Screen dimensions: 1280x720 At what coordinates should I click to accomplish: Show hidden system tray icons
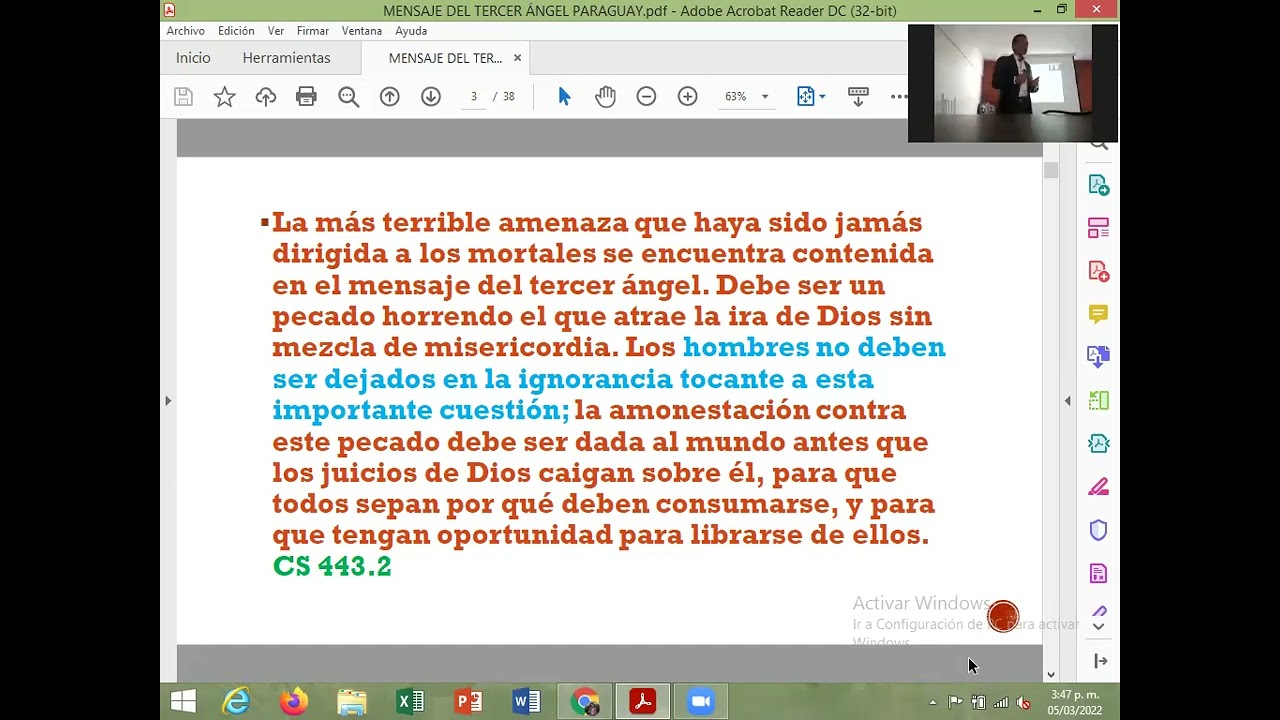pos(933,702)
